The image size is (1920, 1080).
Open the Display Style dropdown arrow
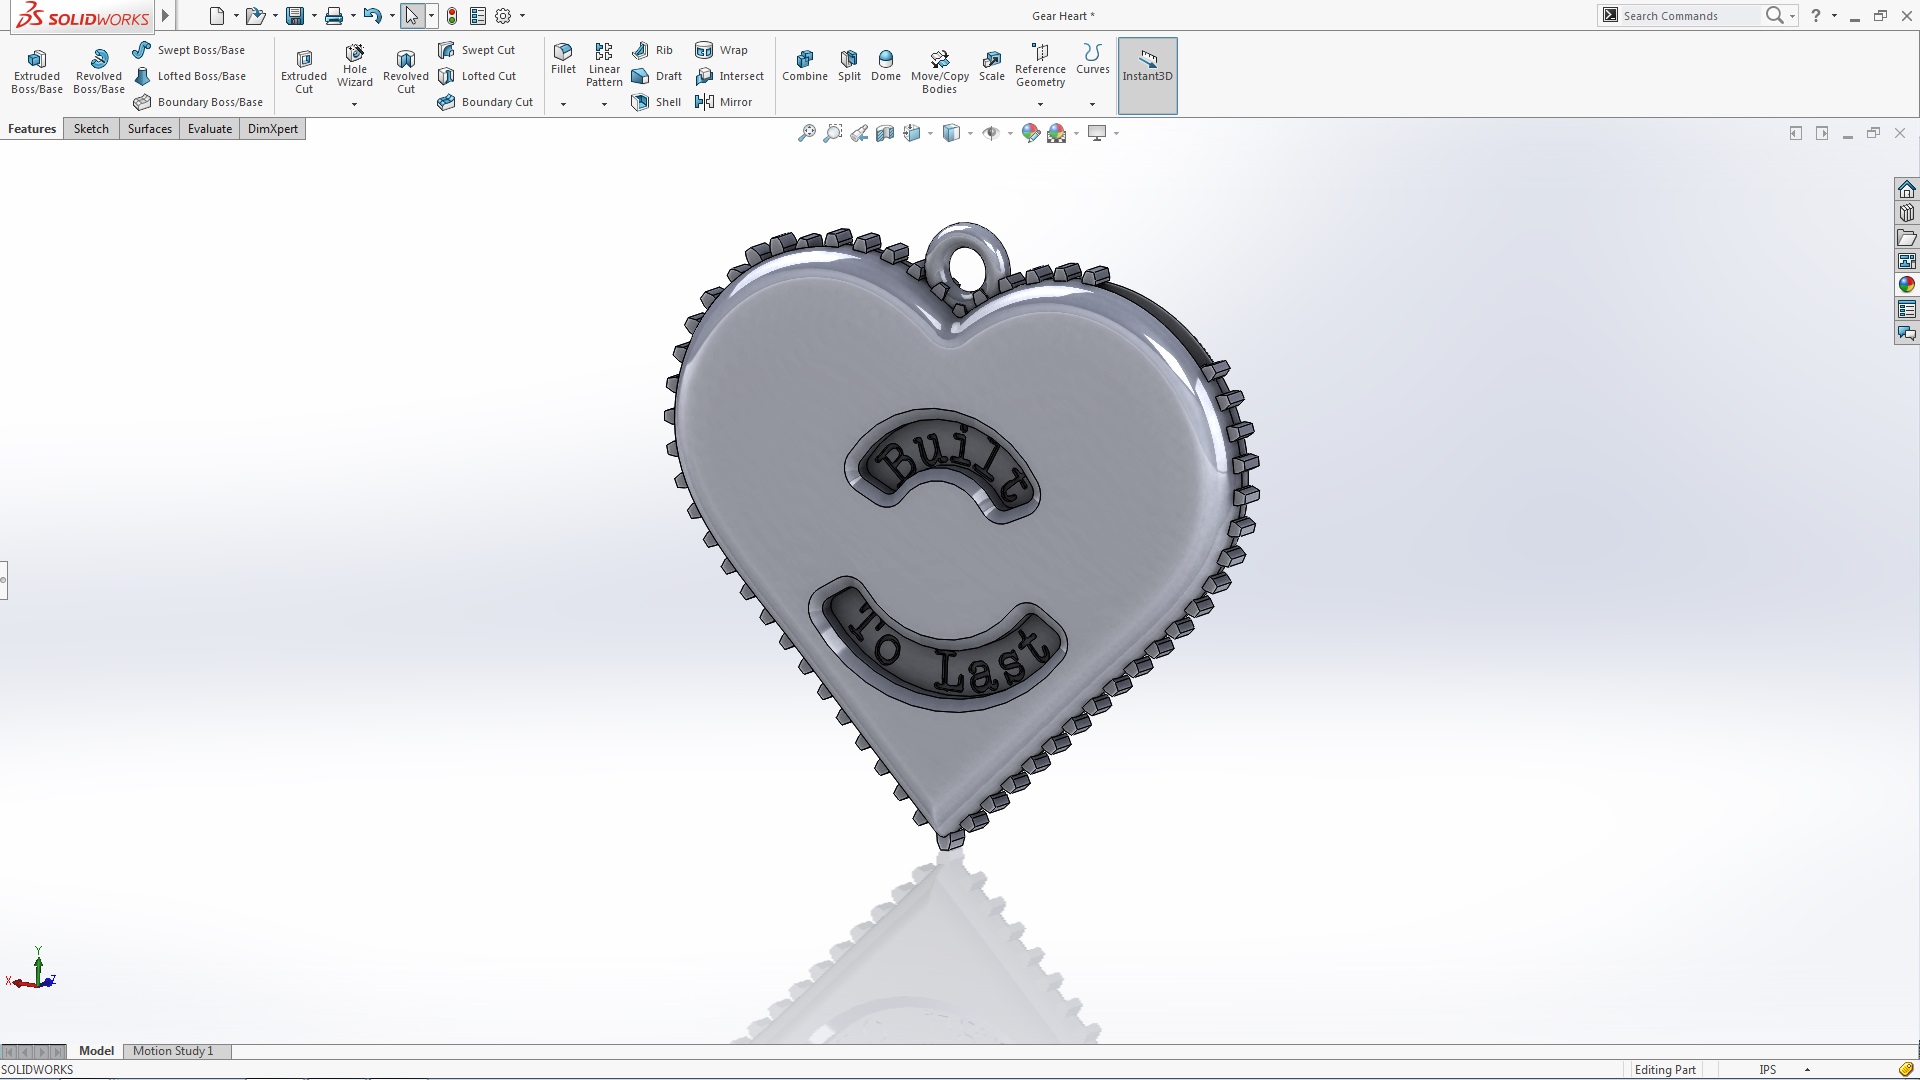tap(970, 132)
